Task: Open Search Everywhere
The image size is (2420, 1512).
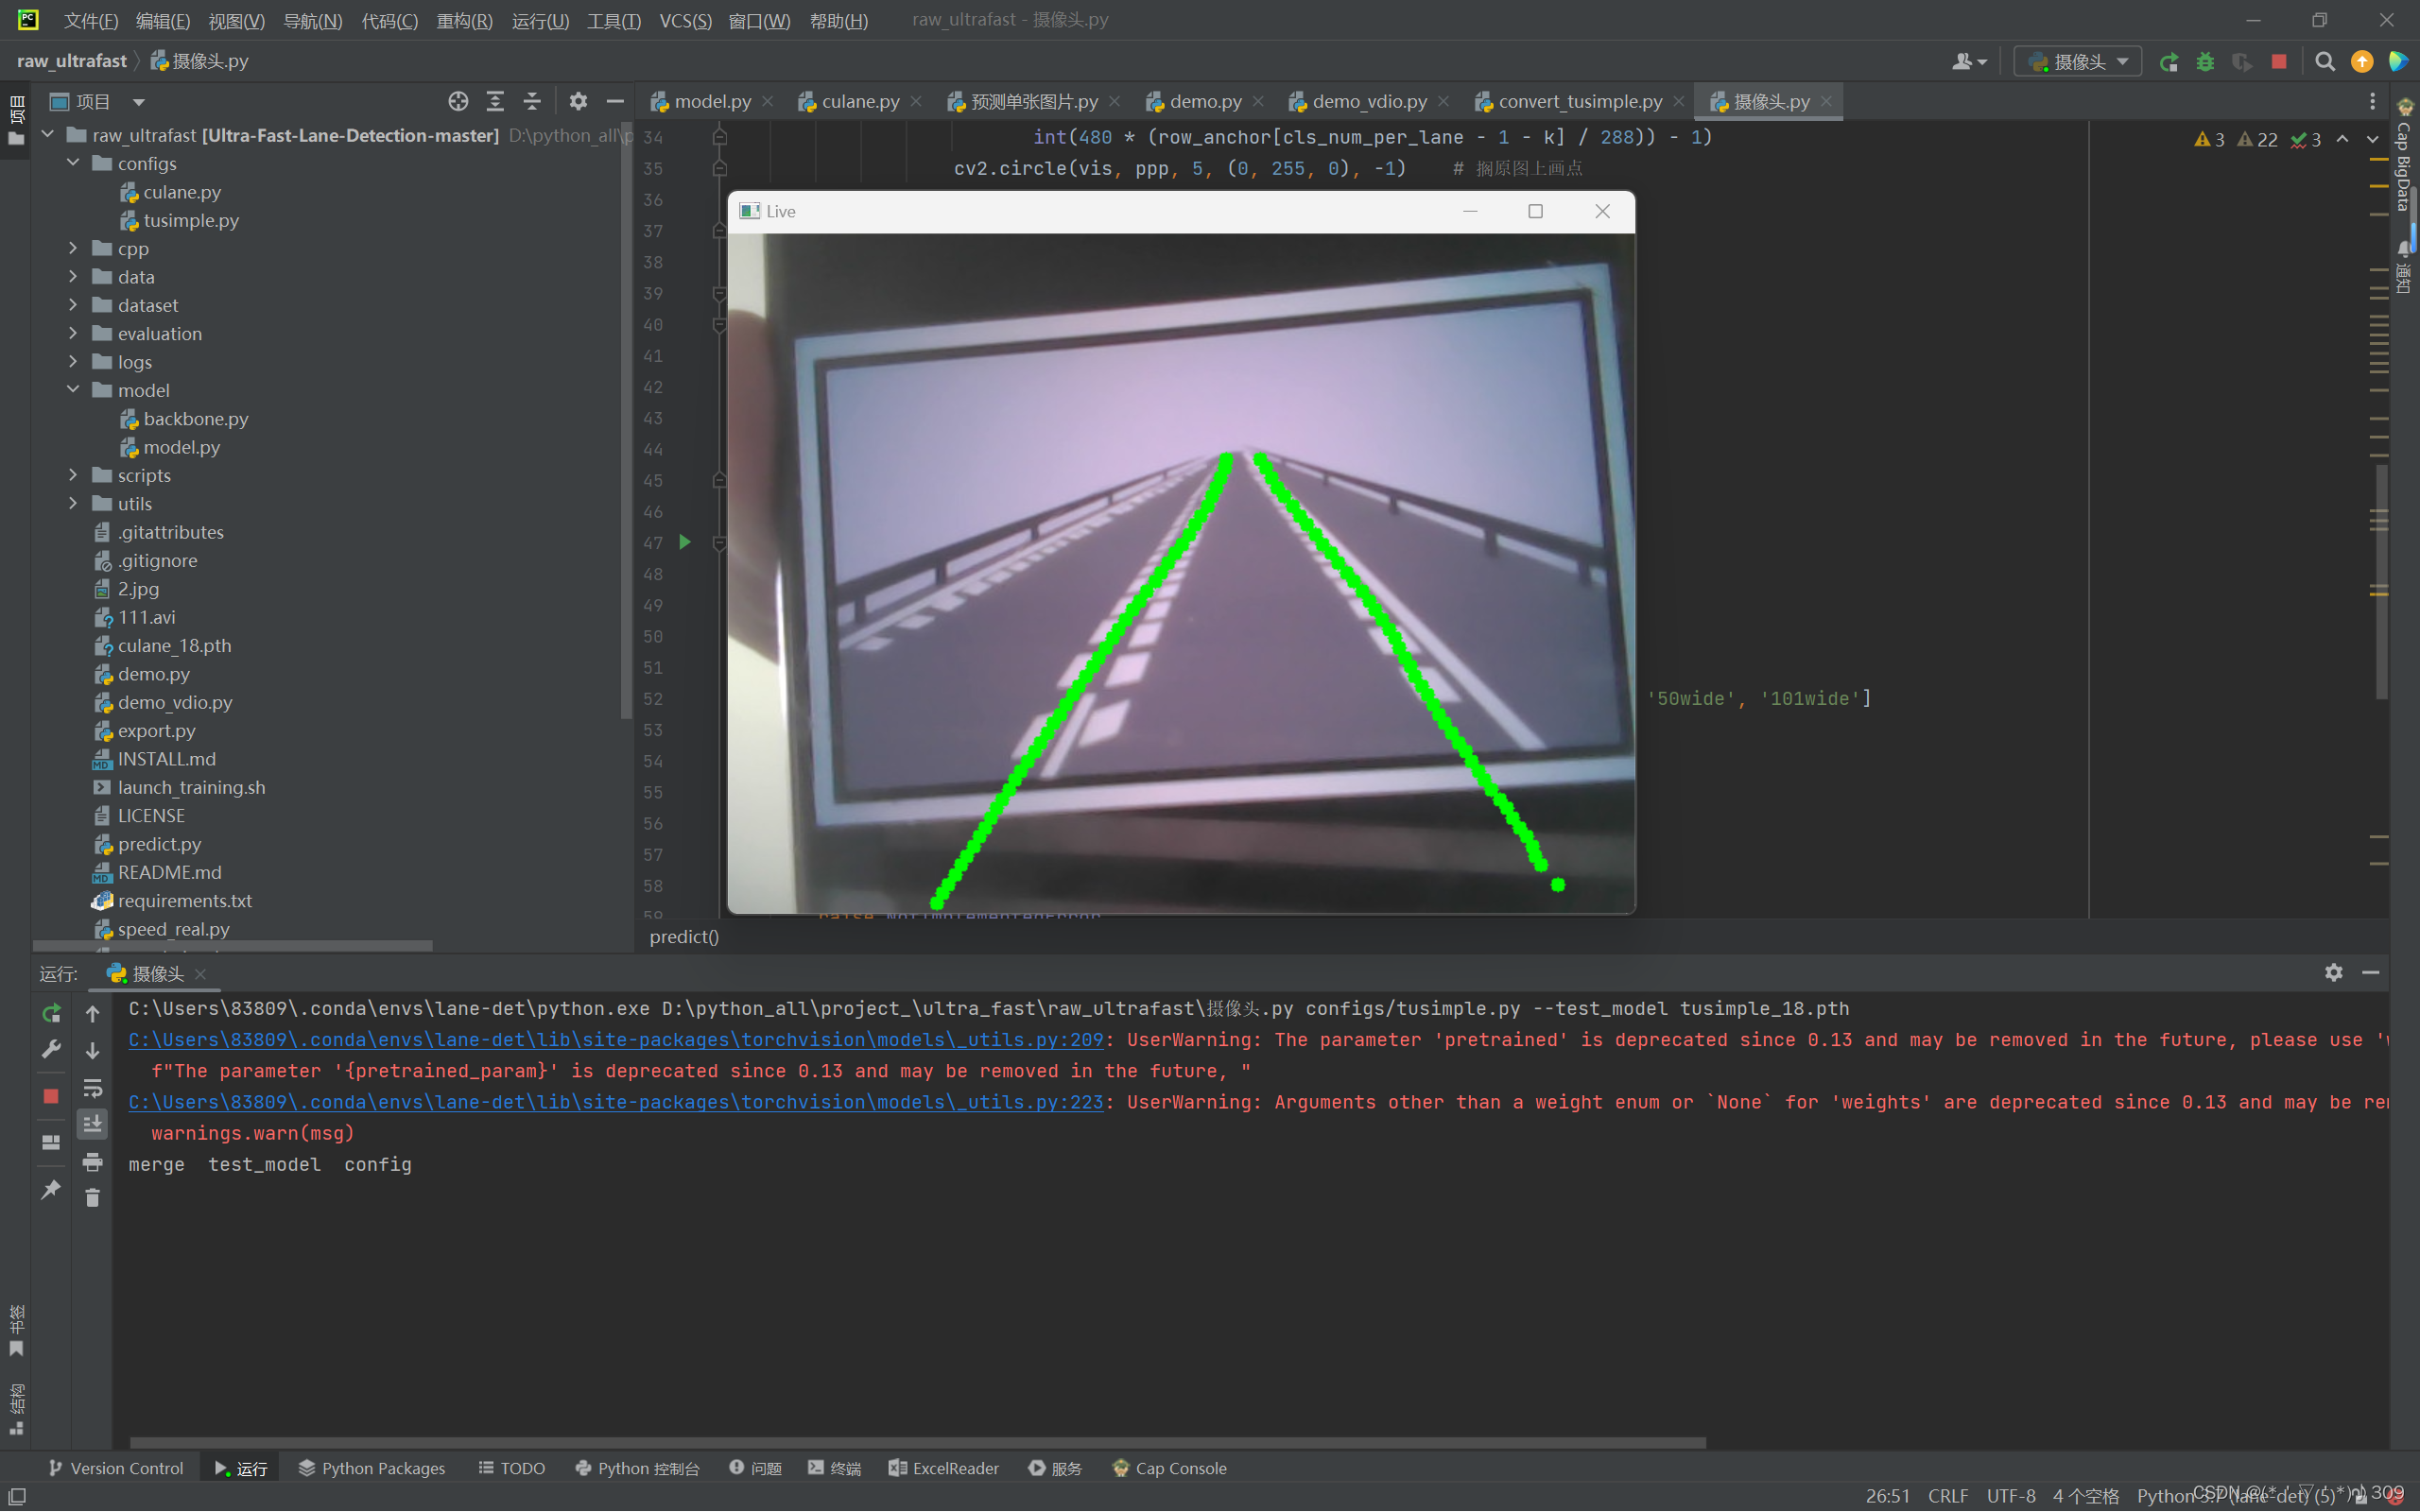Action: pos(2324,61)
